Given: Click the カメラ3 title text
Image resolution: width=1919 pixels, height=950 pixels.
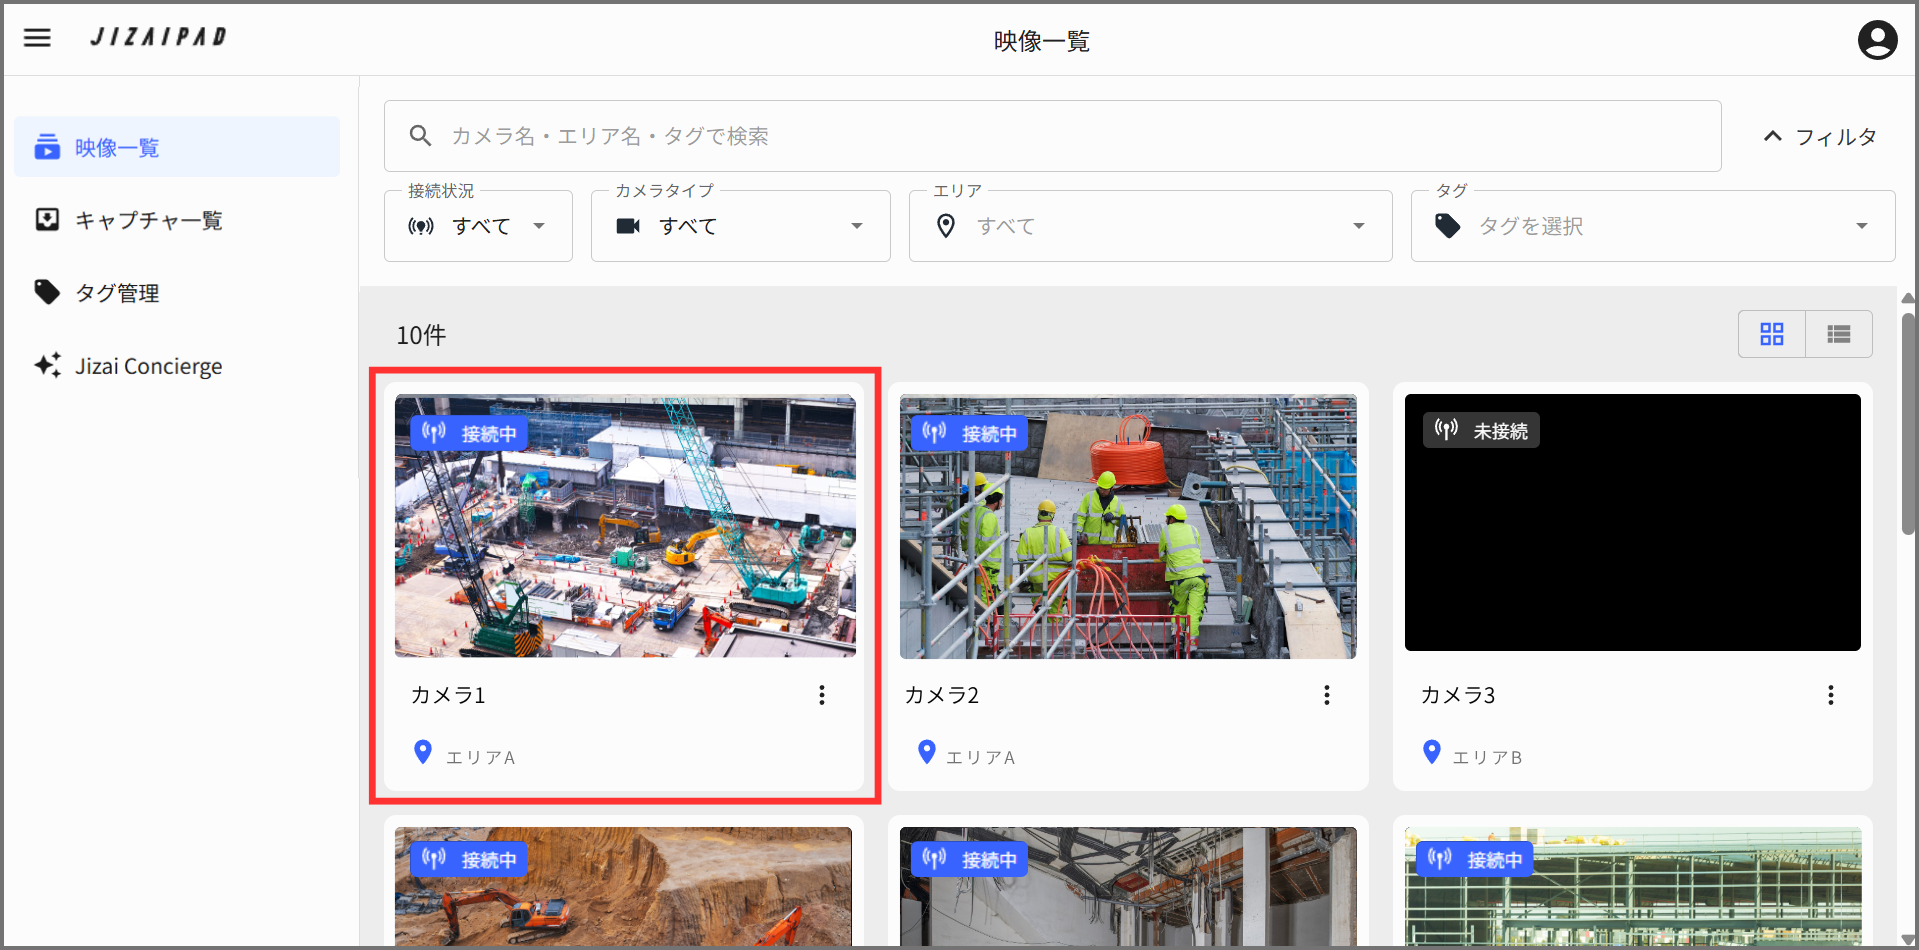Looking at the screenshot, I should point(1458,695).
